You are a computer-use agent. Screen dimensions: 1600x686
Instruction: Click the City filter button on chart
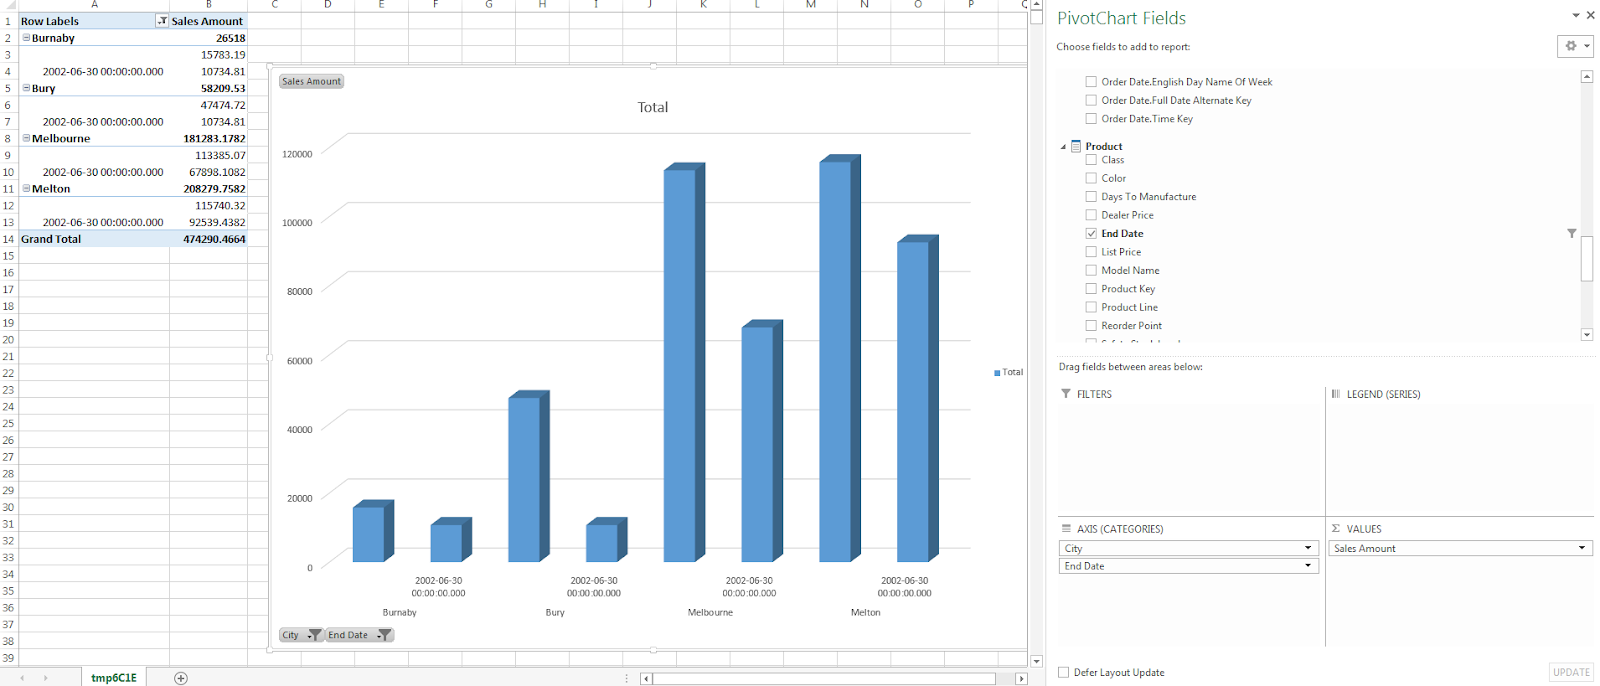pyautogui.click(x=301, y=635)
